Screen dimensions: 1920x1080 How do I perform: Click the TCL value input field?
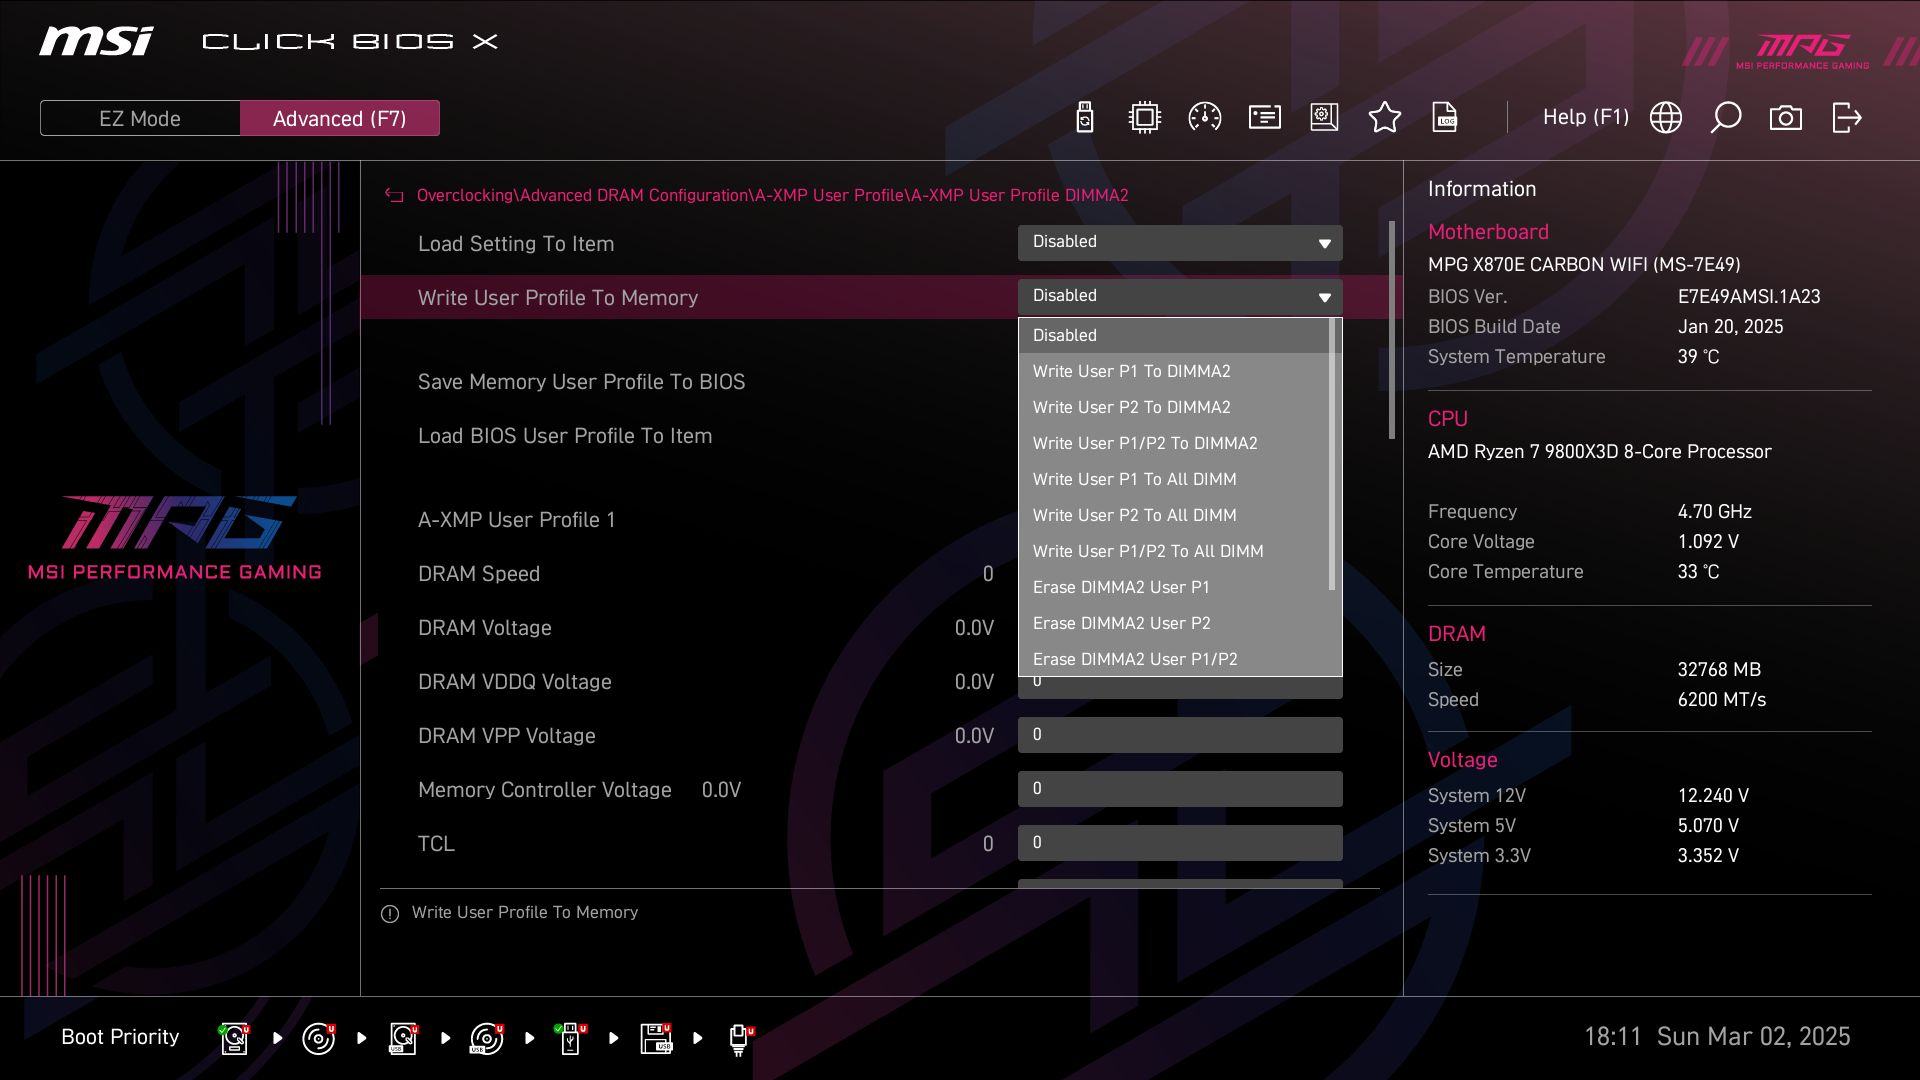point(1179,843)
